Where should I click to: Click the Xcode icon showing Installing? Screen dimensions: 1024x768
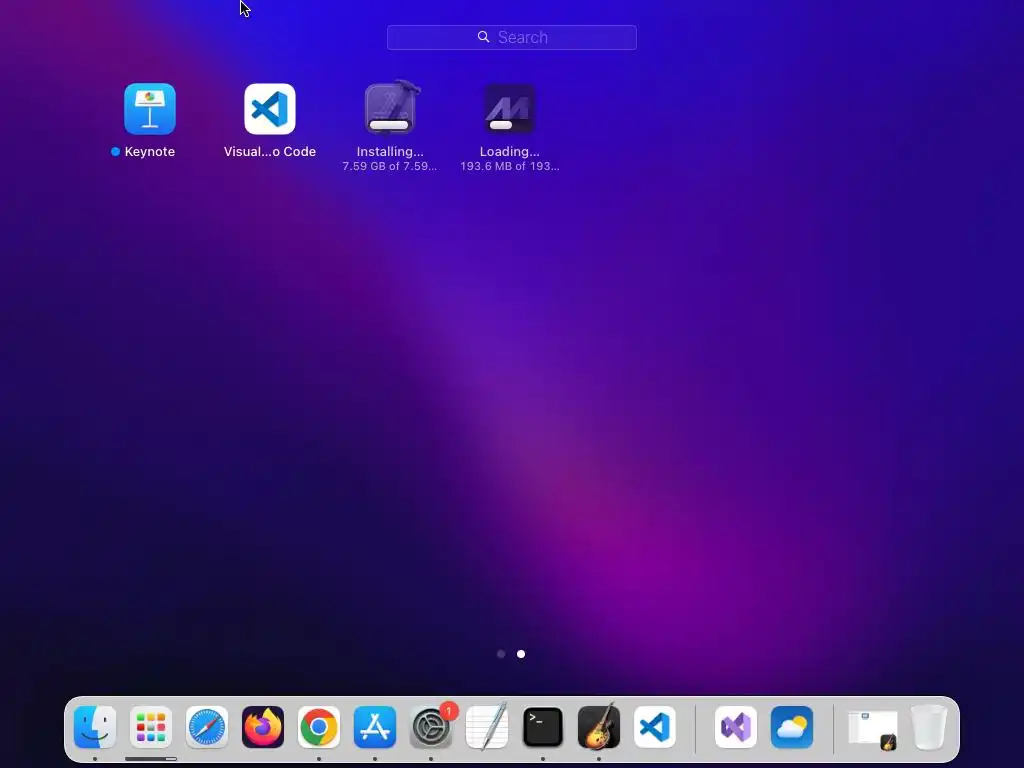pyautogui.click(x=391, y=108)
